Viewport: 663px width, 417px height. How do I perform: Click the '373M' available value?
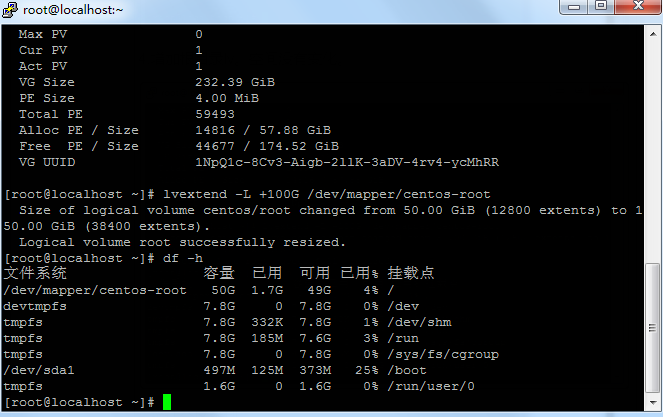pyautogui.click(x=315, y=370)
